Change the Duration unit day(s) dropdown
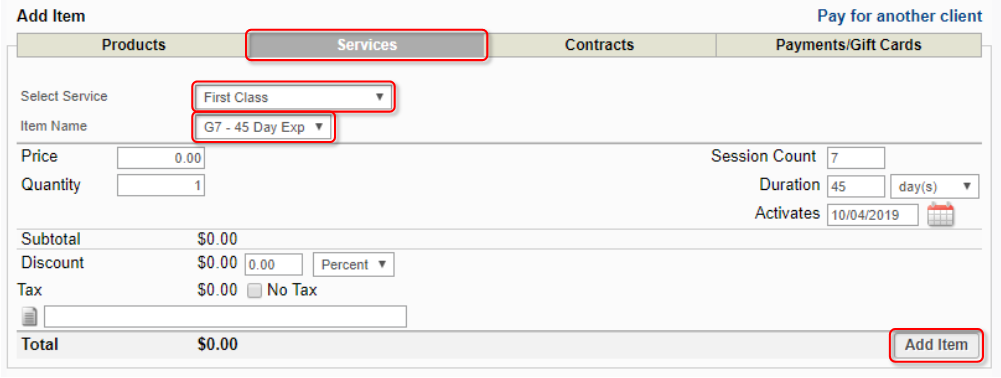 pyautogui.click(x=934, y=187)
